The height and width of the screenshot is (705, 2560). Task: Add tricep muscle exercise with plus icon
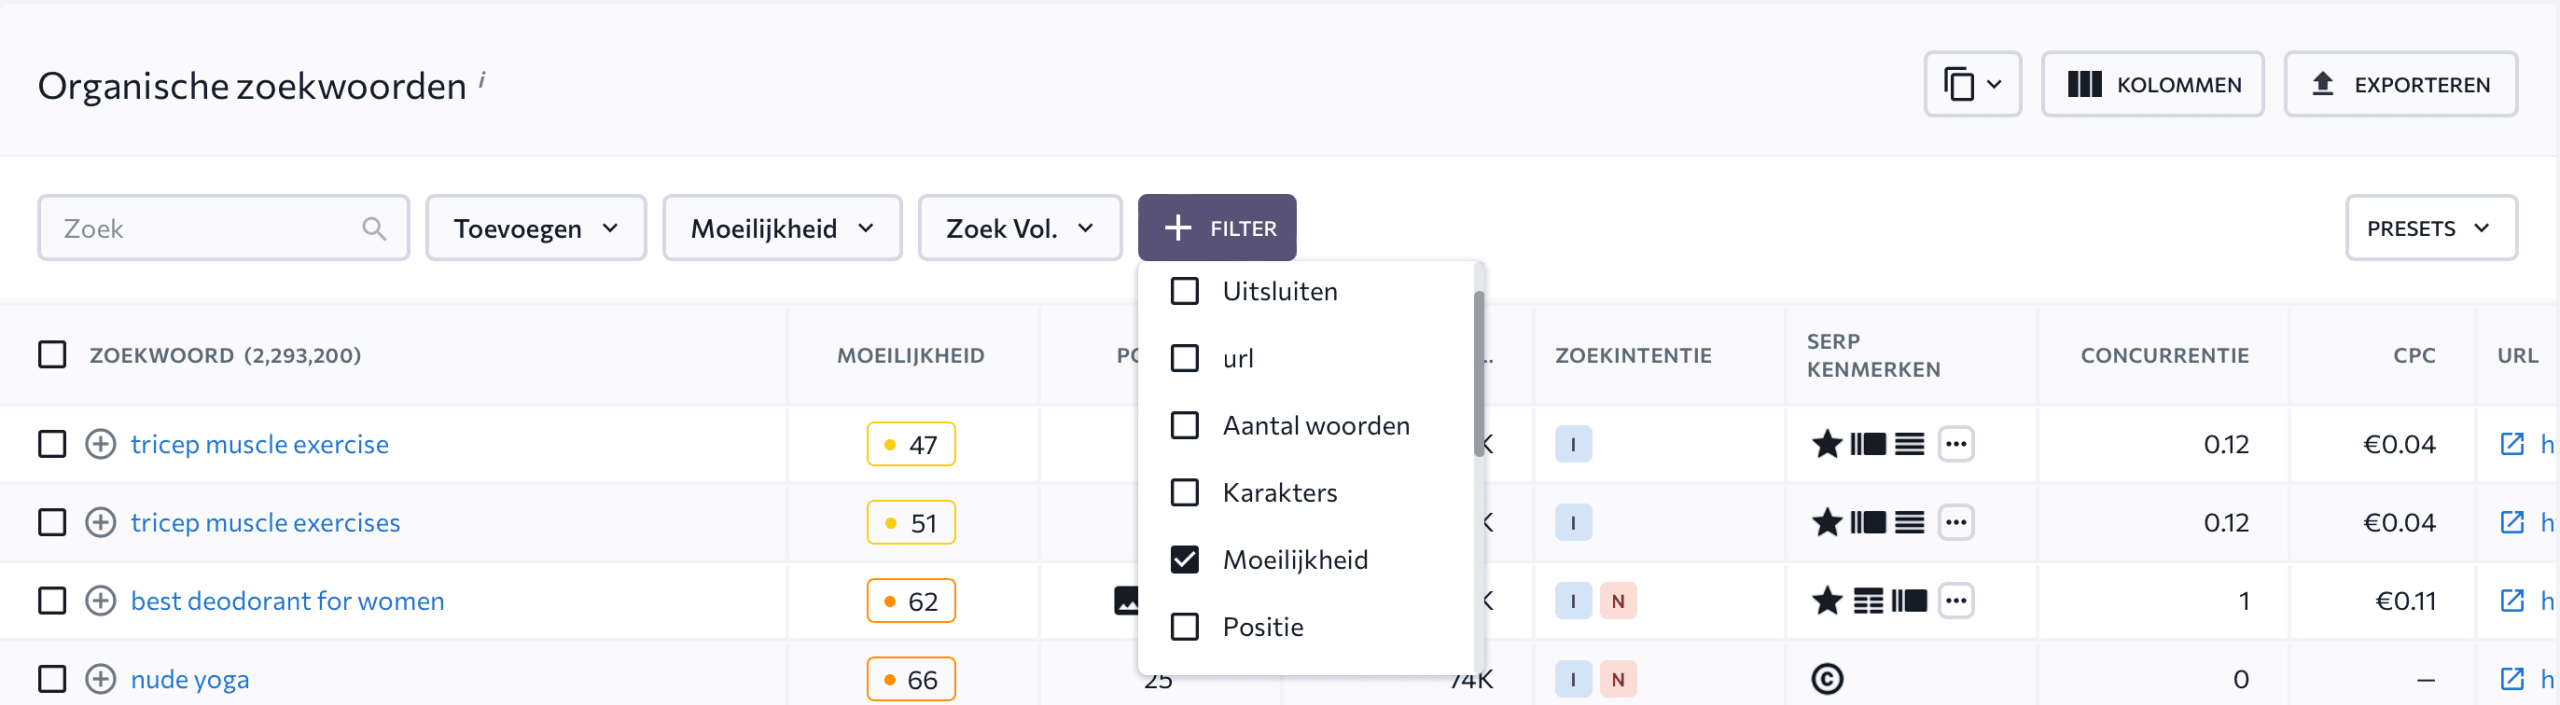coord(100,444)
